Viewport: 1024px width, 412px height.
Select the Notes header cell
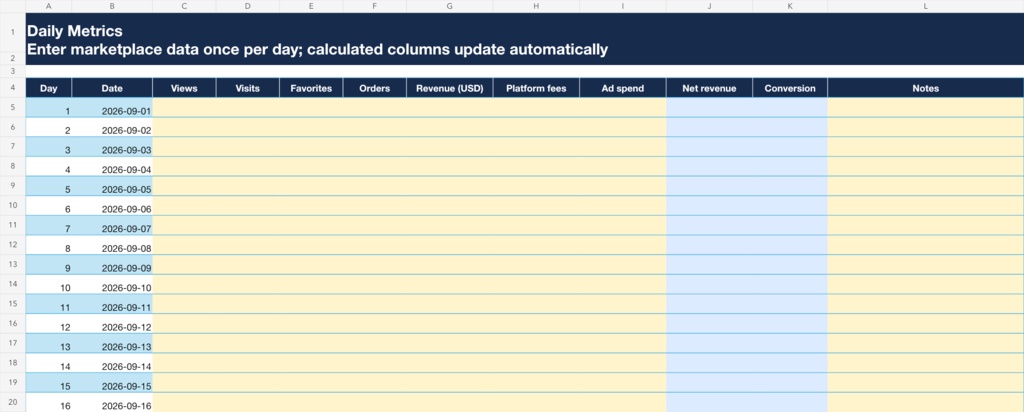pyautogui.click(x=925, y=88)
